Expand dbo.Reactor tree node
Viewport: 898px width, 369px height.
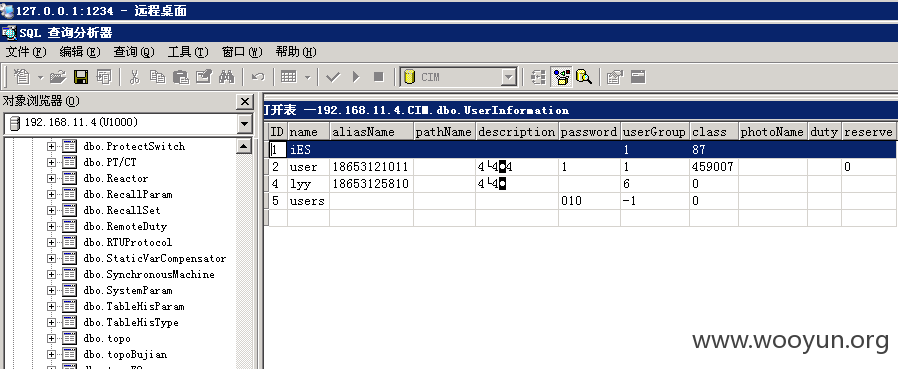click(x=52, y=178)
